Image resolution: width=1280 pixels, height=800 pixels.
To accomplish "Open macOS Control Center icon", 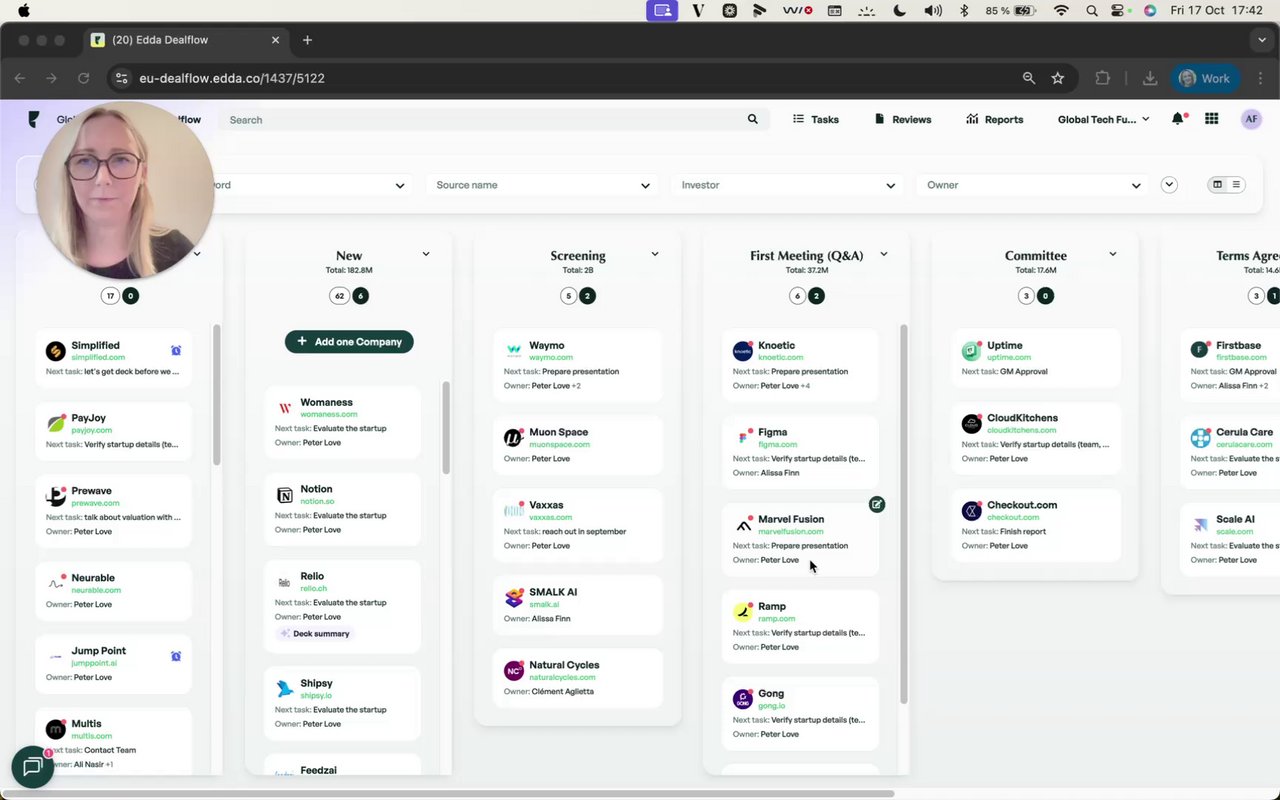I will click(x=1120, y=11).
